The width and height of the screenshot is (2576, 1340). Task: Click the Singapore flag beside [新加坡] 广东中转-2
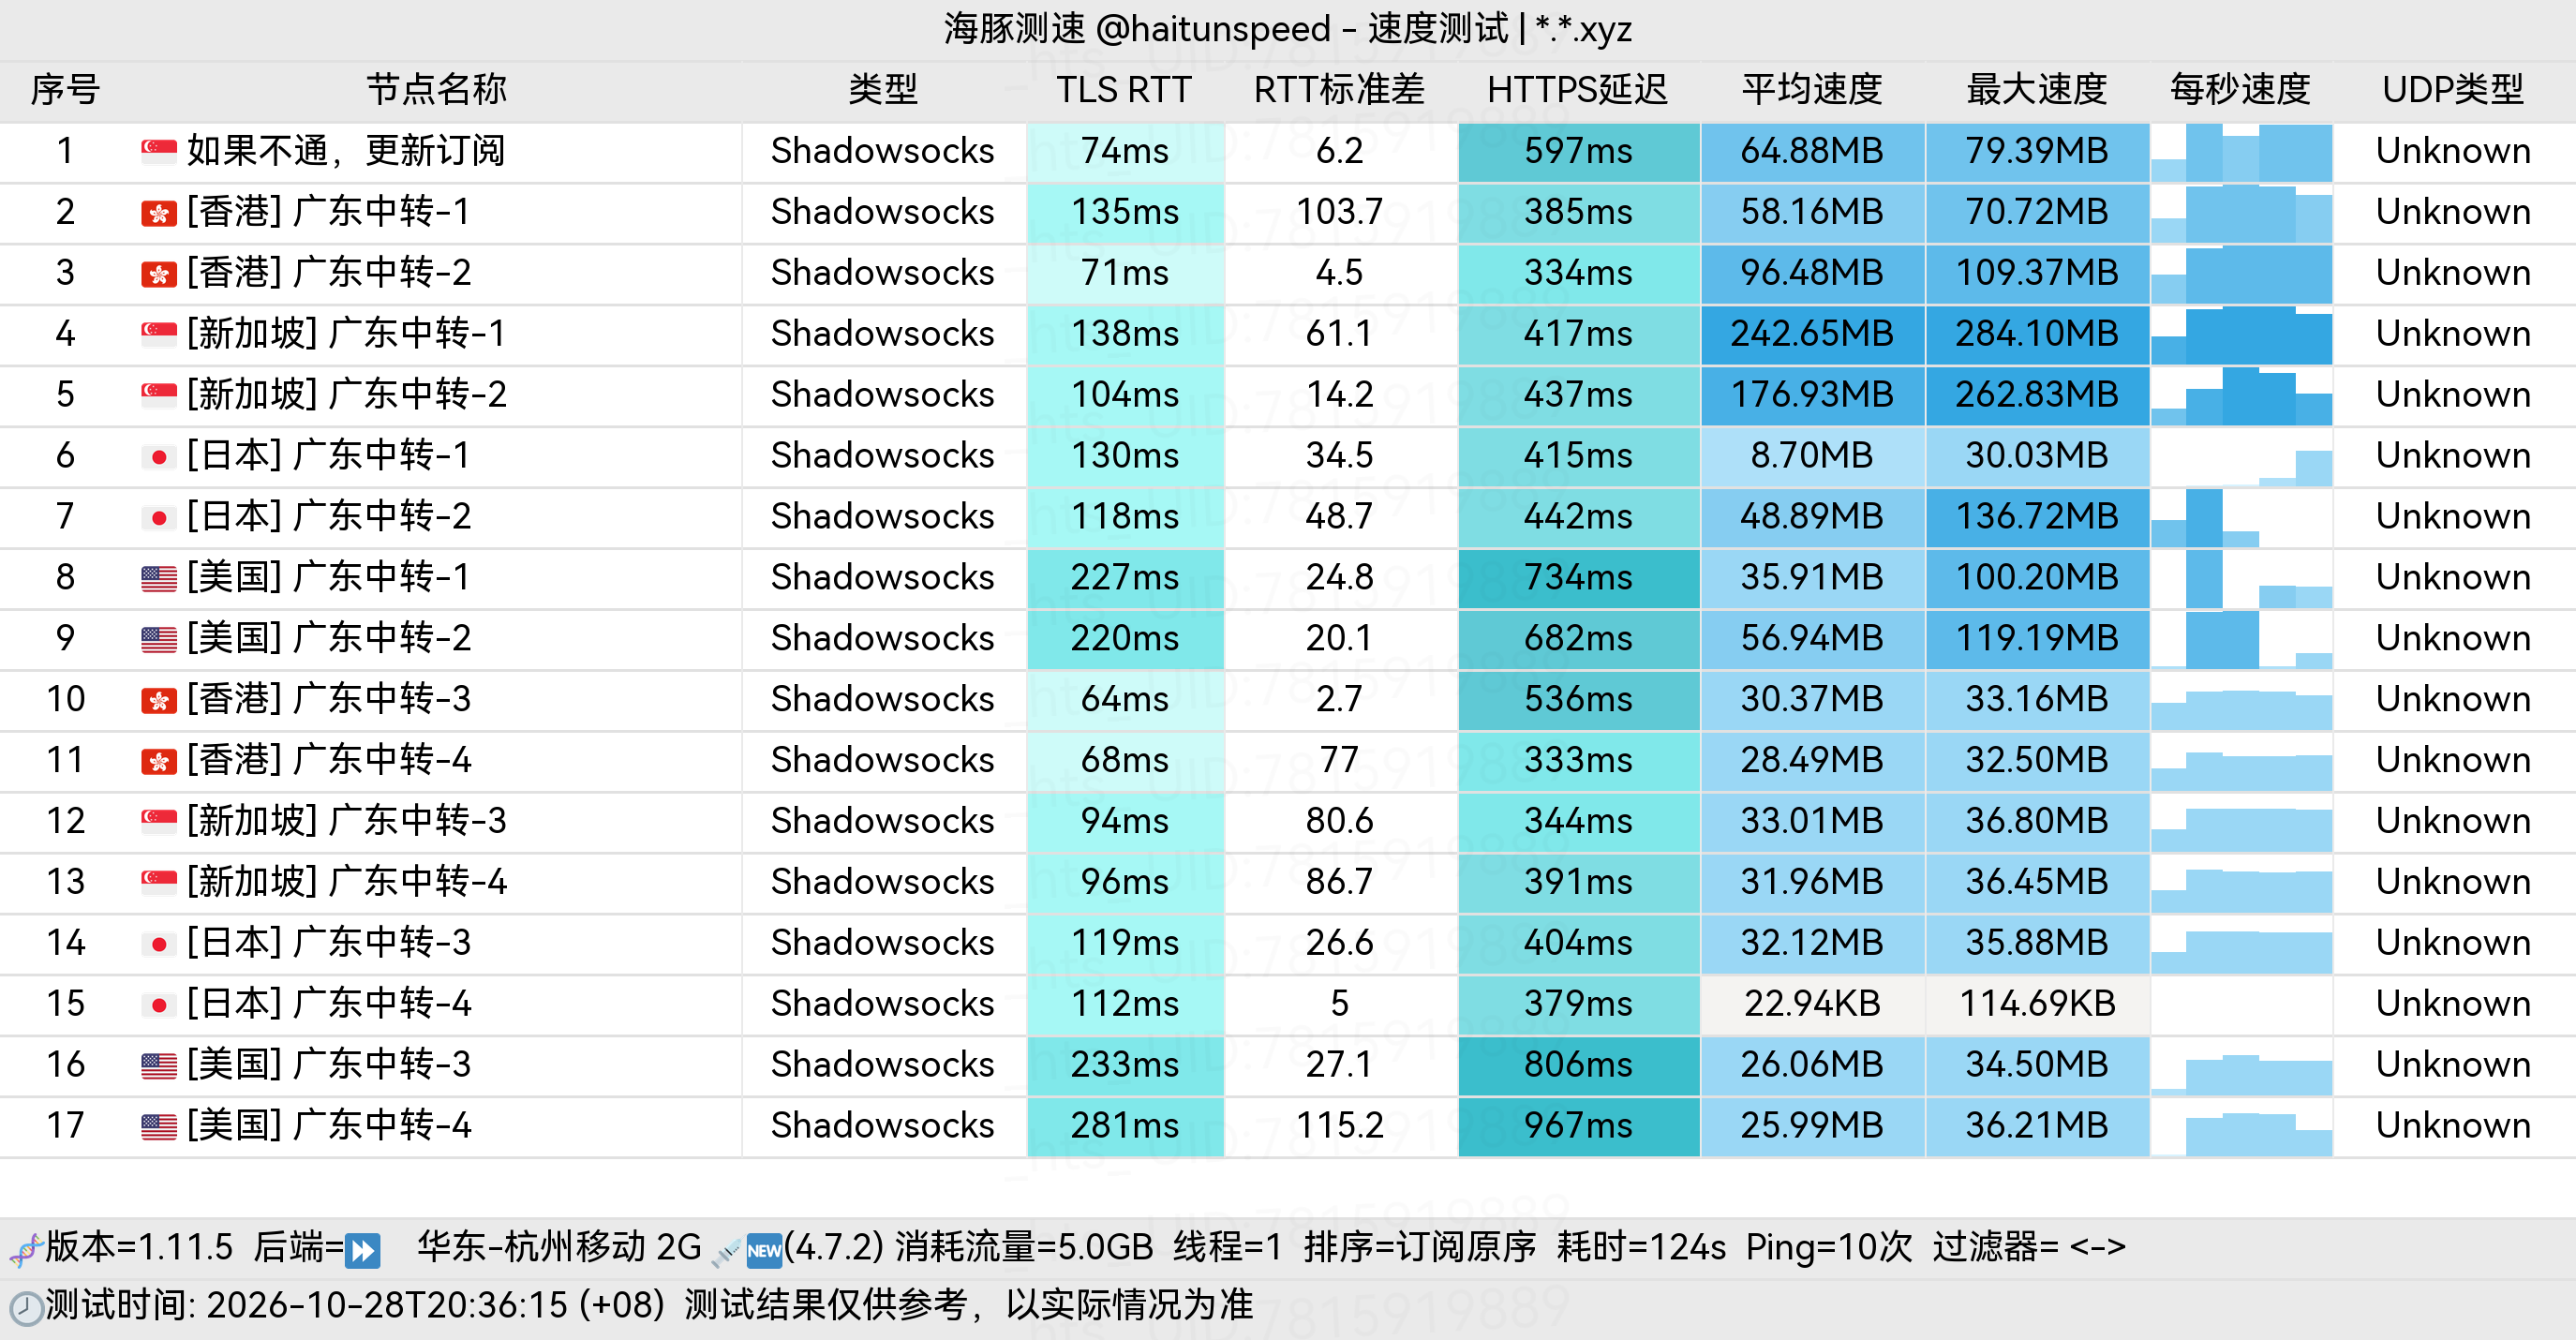(x=159, y=395)
